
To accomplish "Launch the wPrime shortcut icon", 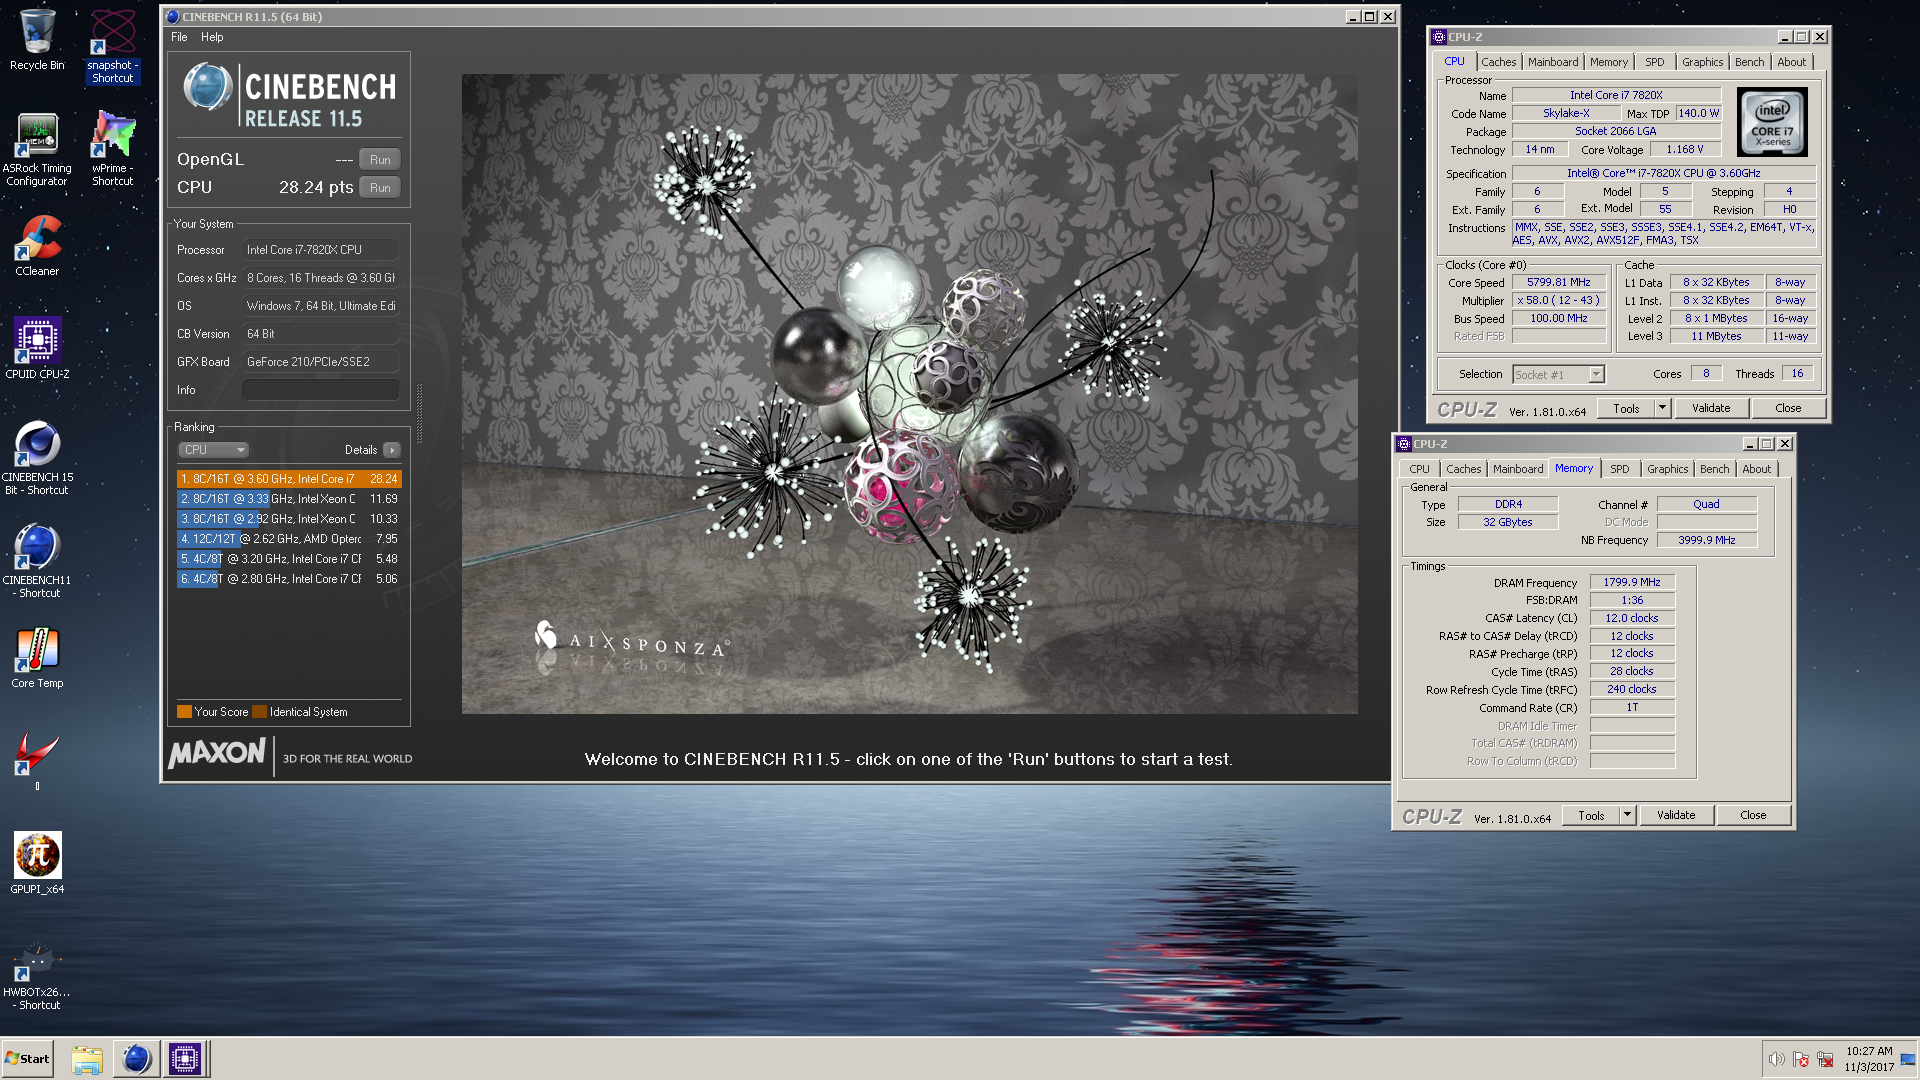I will coord(112,149).
